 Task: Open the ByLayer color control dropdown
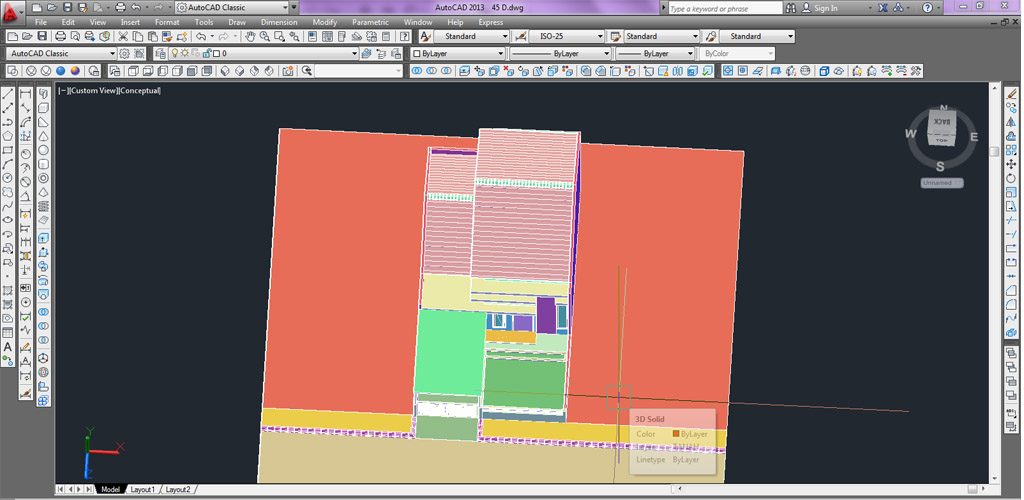tap(458, 54)
